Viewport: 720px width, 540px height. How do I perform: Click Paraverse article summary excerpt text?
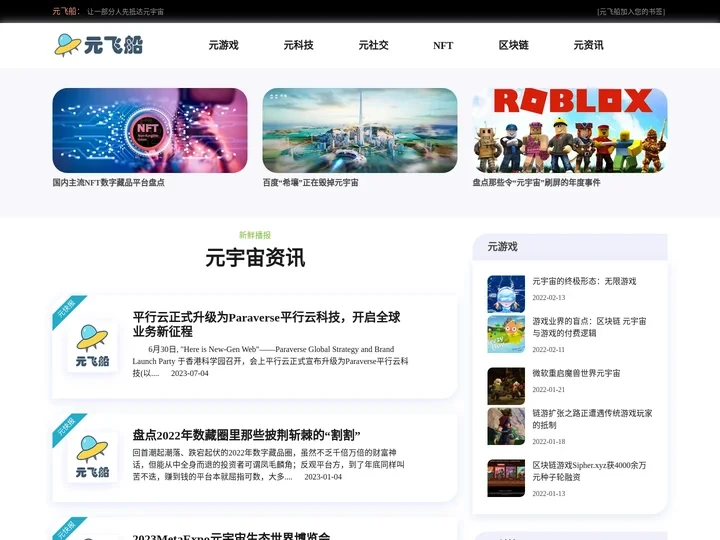[270, 361]
